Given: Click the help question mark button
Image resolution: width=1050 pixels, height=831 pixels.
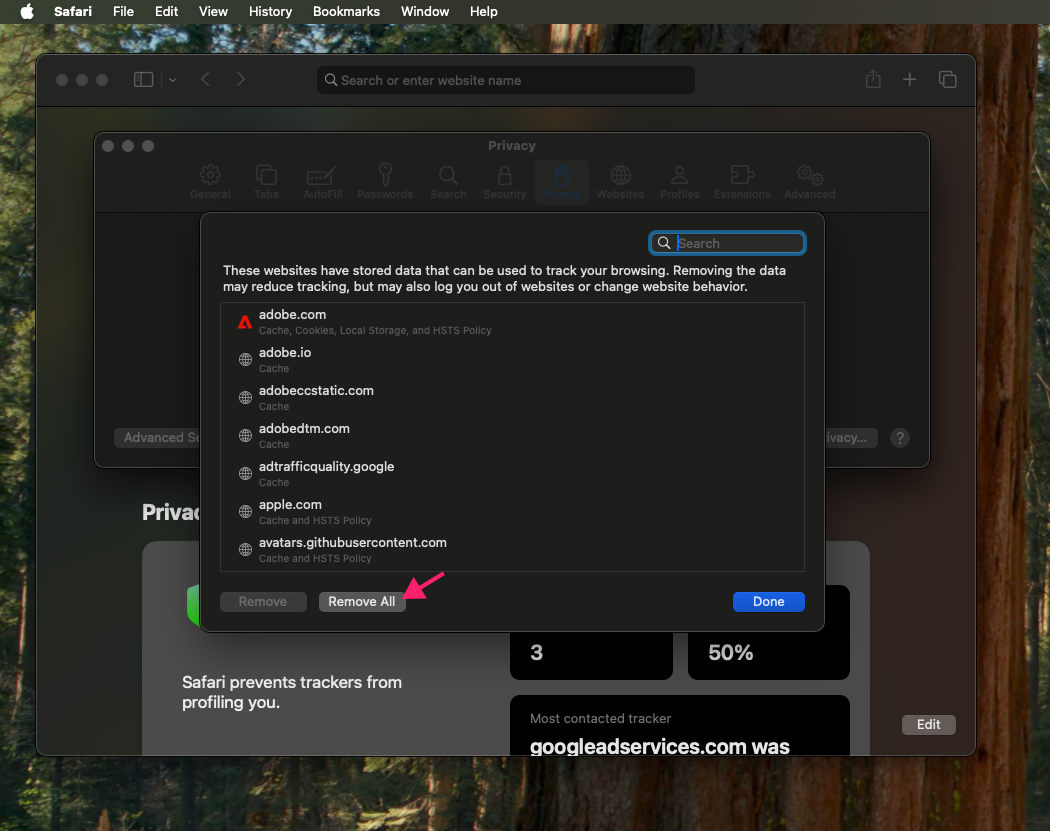Looking at the screenshot, I should pyautogui.click(x=899, y=438).
